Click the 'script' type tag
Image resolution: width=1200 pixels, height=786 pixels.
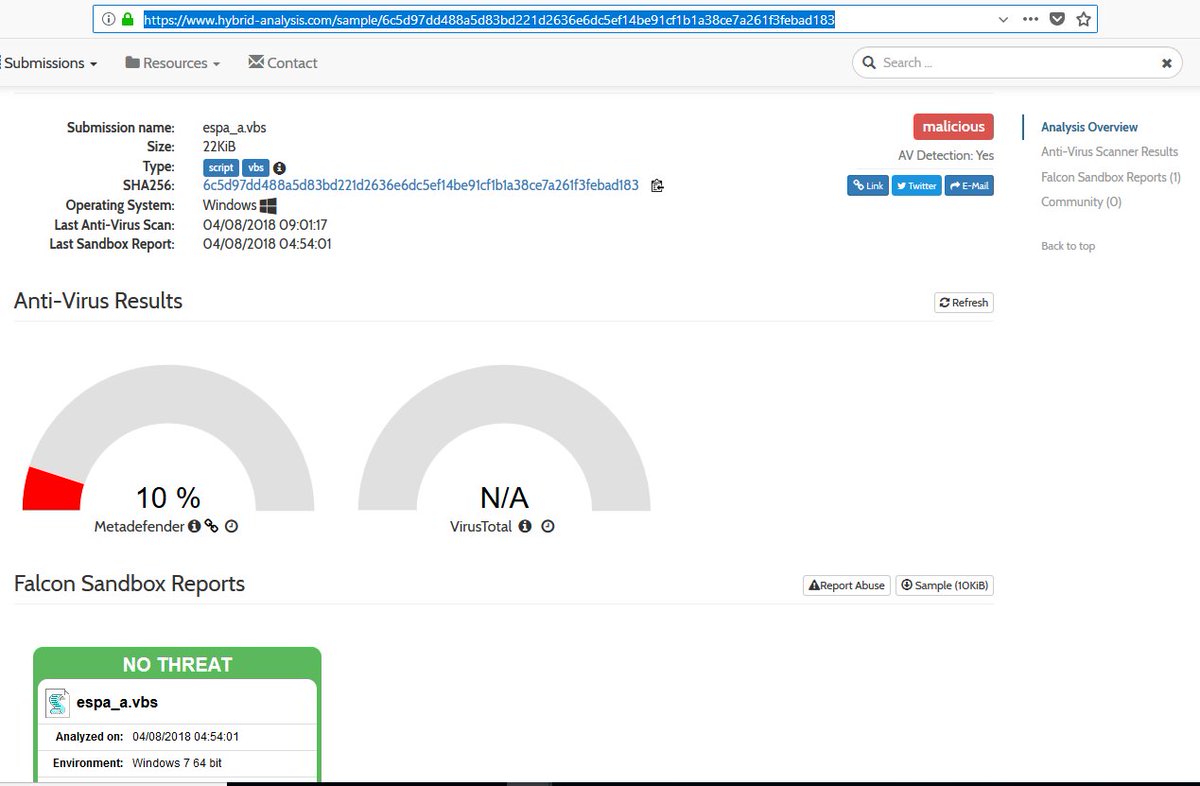pos(221,168)
